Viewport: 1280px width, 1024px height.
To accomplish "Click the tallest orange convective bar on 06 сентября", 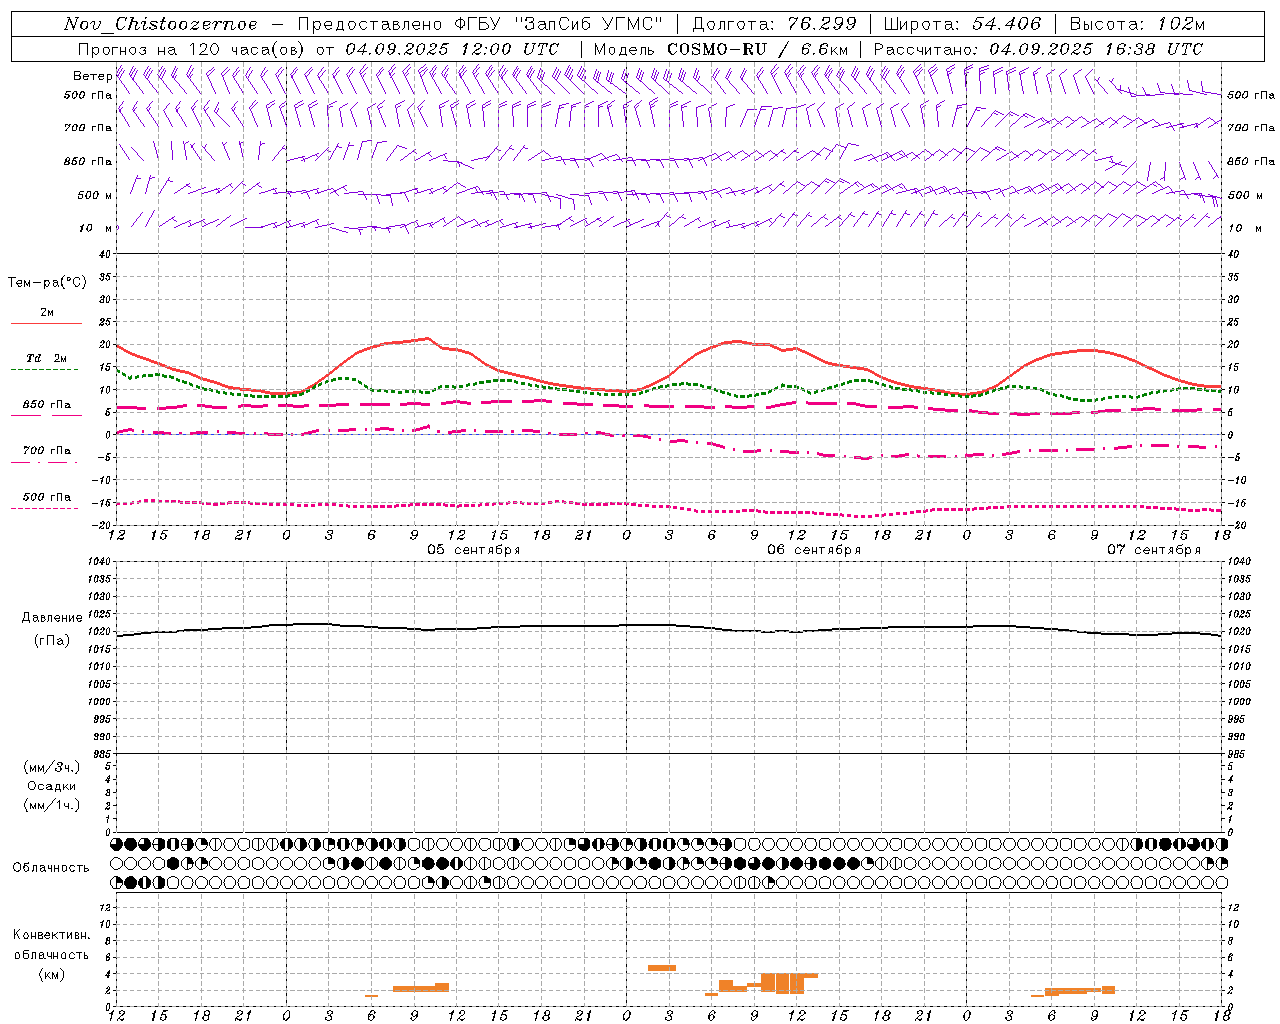I will (782, 983).
